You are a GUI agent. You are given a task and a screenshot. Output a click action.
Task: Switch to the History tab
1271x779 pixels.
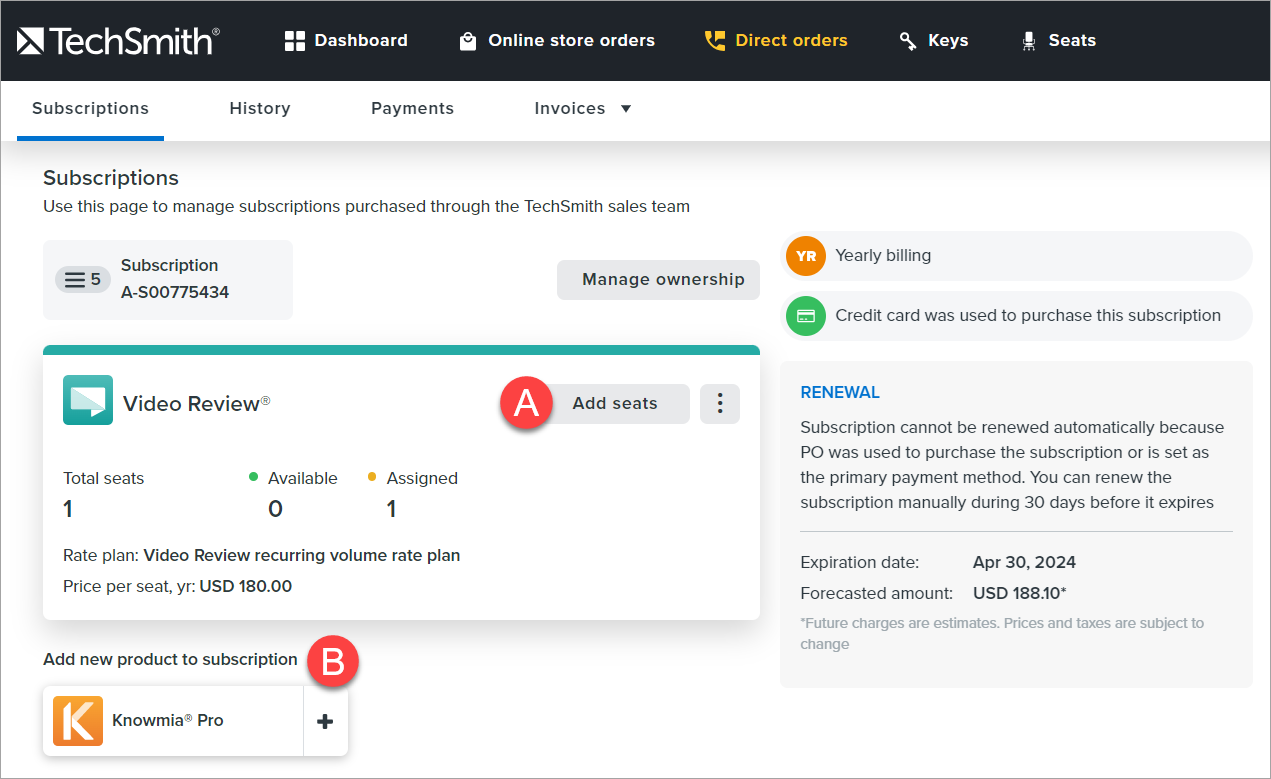click(259, 108)
